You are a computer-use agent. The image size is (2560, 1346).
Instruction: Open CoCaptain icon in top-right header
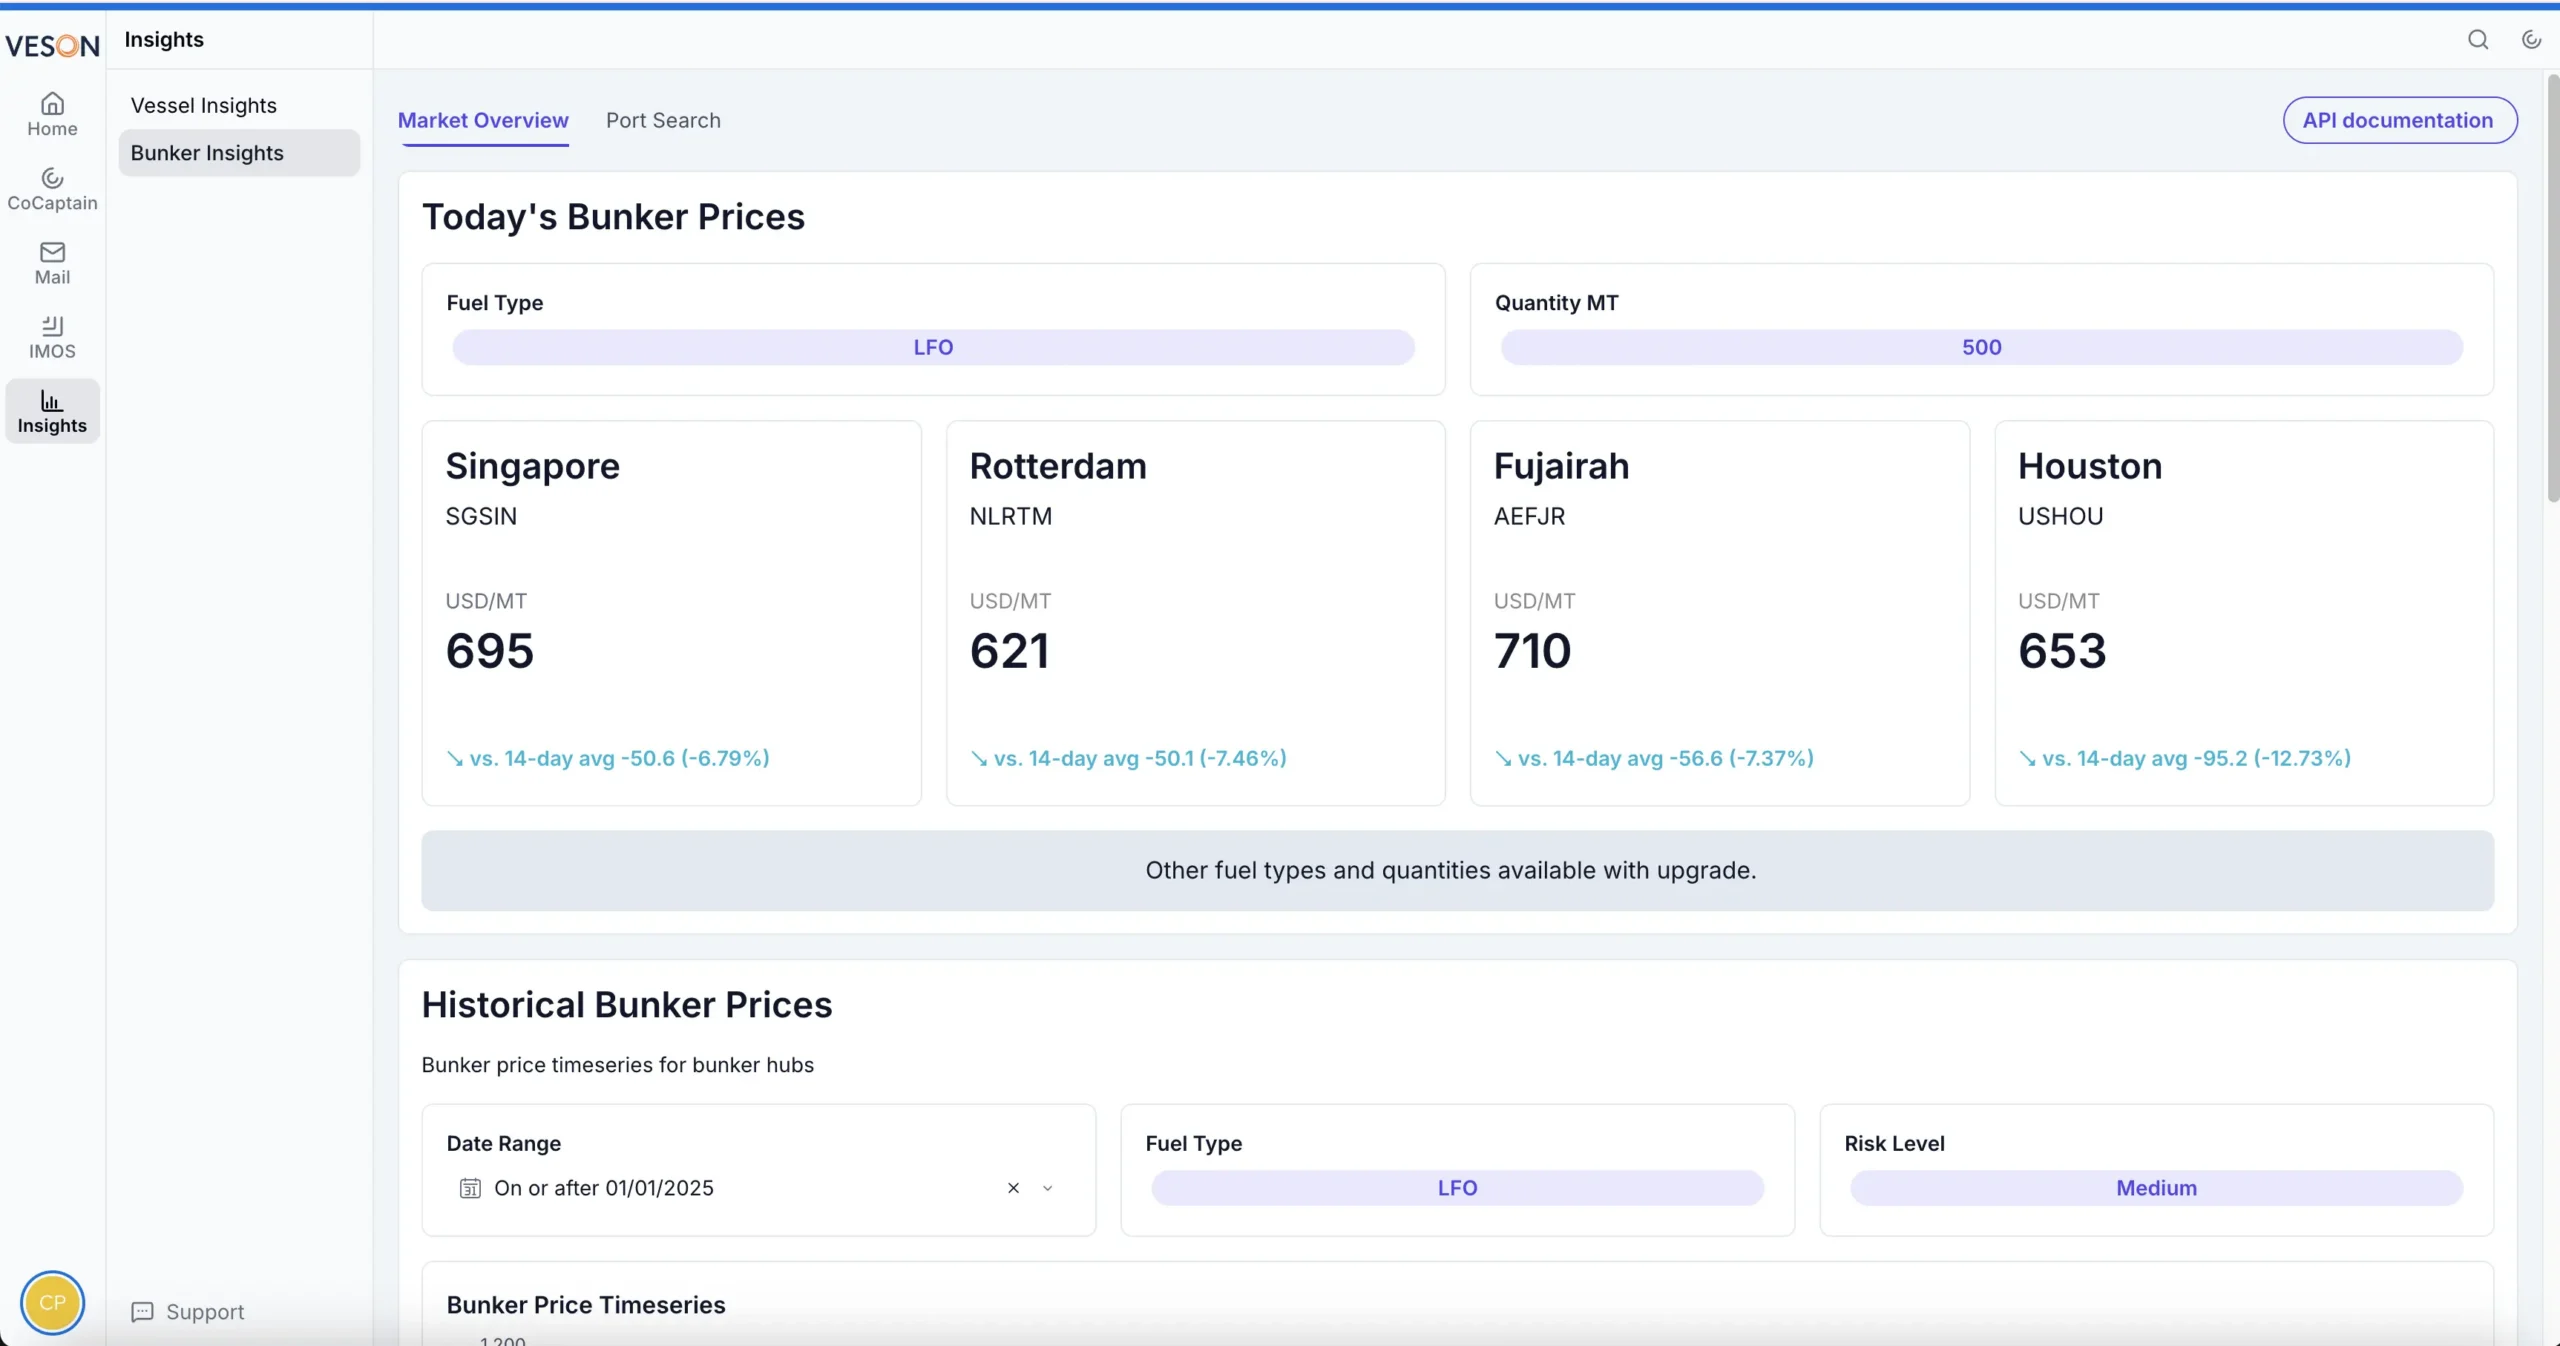pyautogui.click(x=2531, y=39)
